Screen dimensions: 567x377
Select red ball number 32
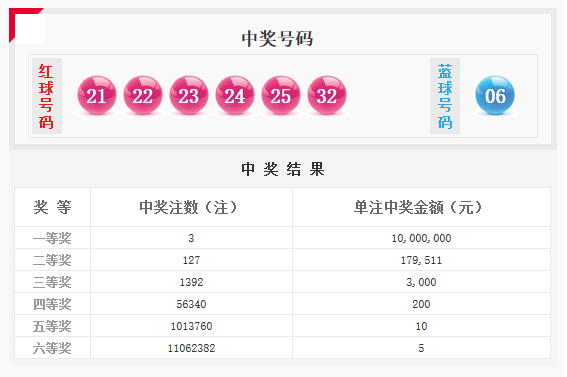[327, 95]
